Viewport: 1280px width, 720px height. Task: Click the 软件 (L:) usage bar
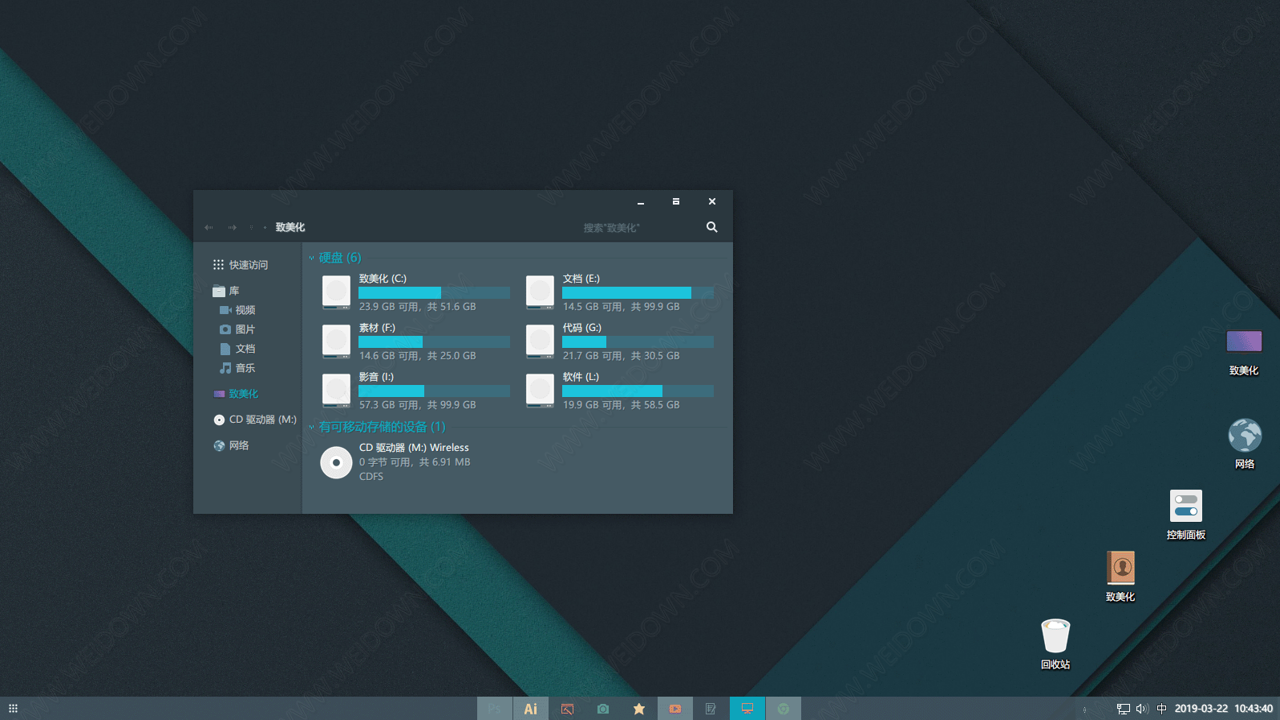click(x=638, y=391)
